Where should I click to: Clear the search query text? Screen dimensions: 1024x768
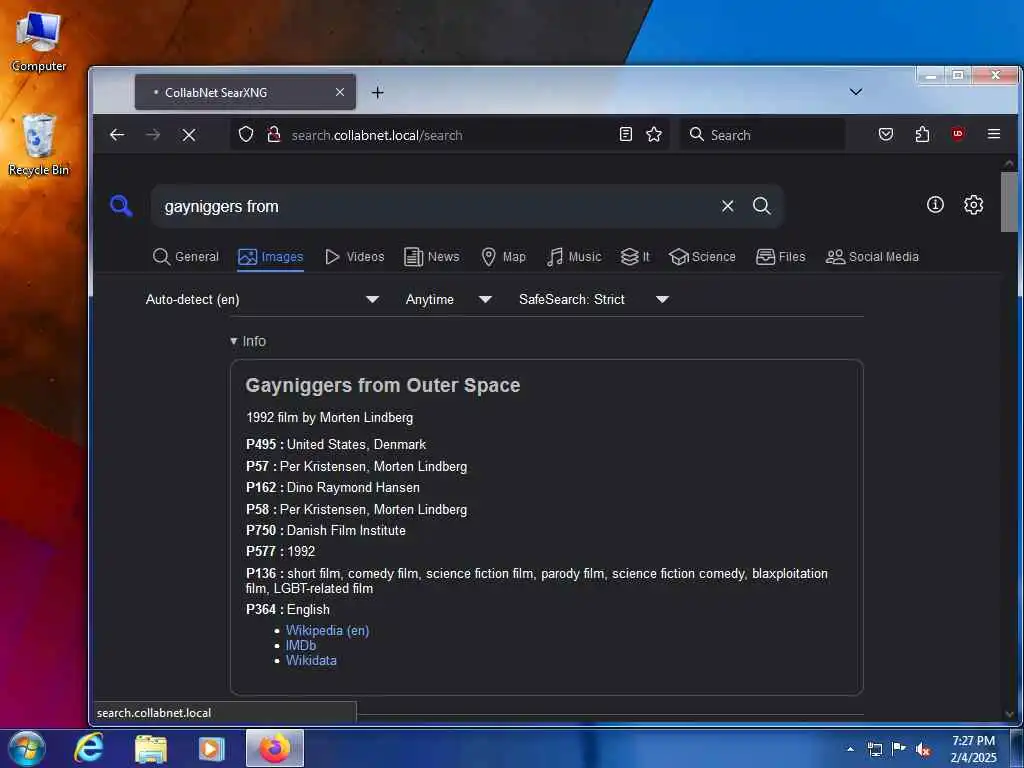click(x=728, y=206)
